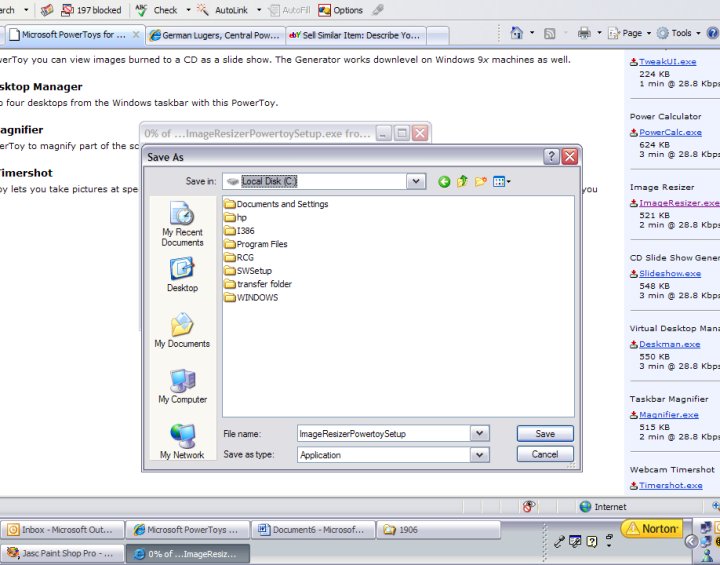
Task: Click the privacy report icon in status bar
Action: point(529,506)
